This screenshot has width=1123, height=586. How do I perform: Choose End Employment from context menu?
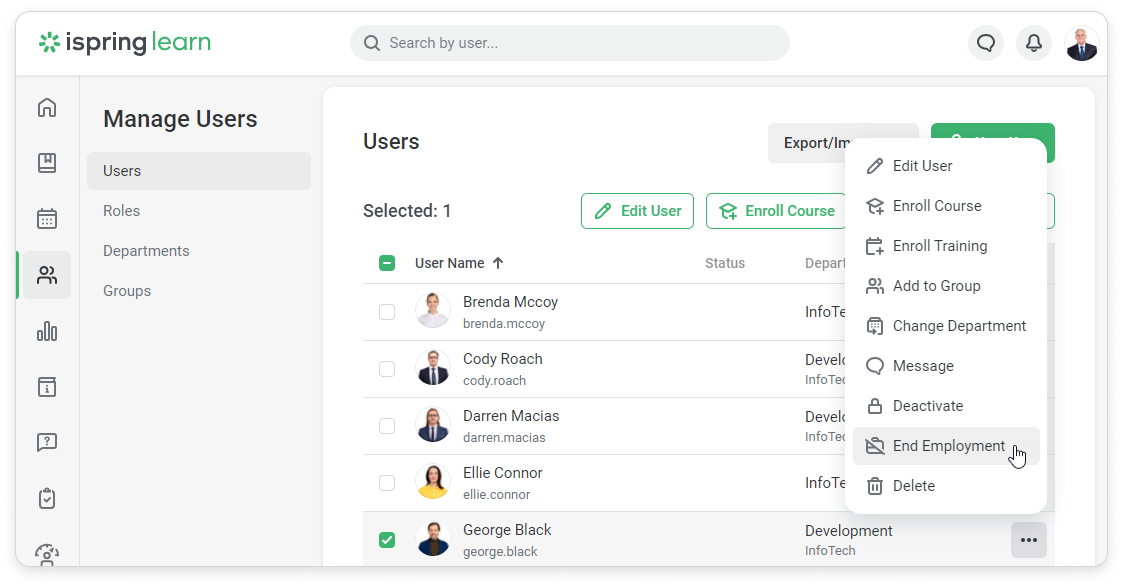click(946, 446)
